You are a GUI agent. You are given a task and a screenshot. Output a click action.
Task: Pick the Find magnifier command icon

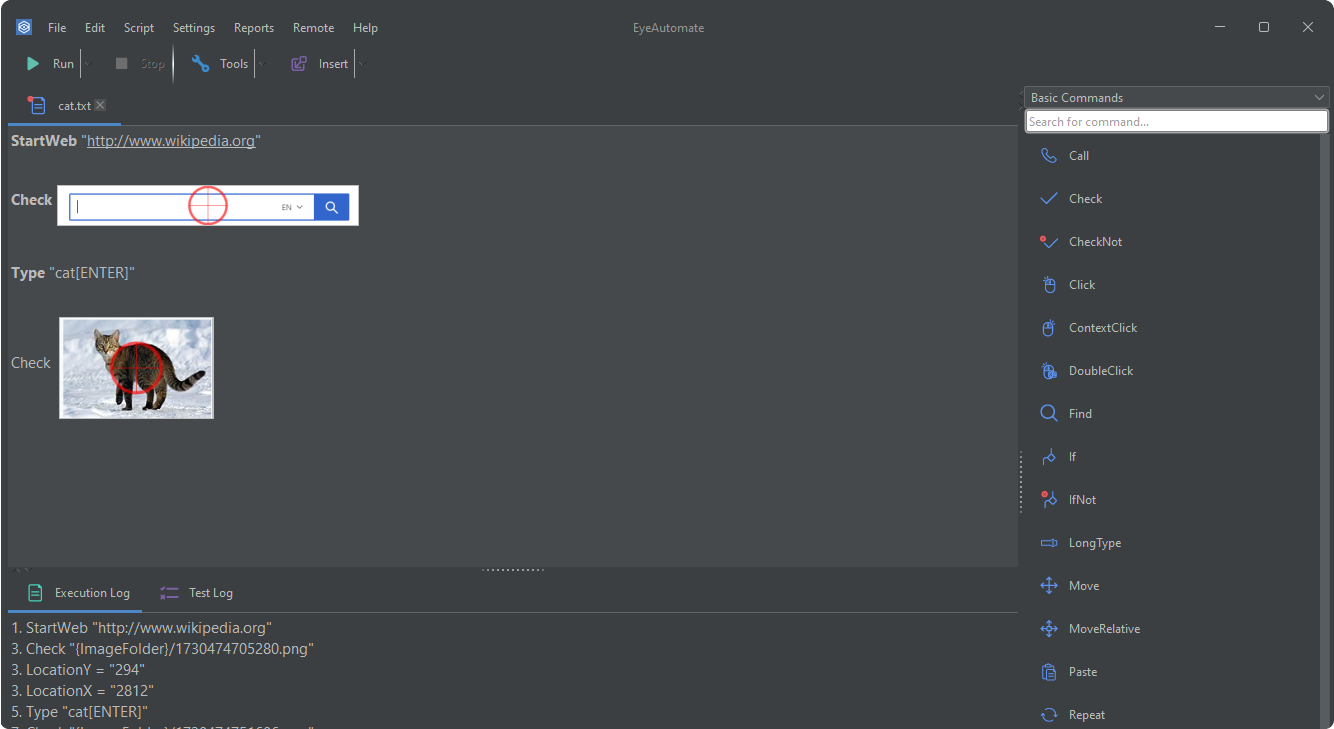[1049, 414]
